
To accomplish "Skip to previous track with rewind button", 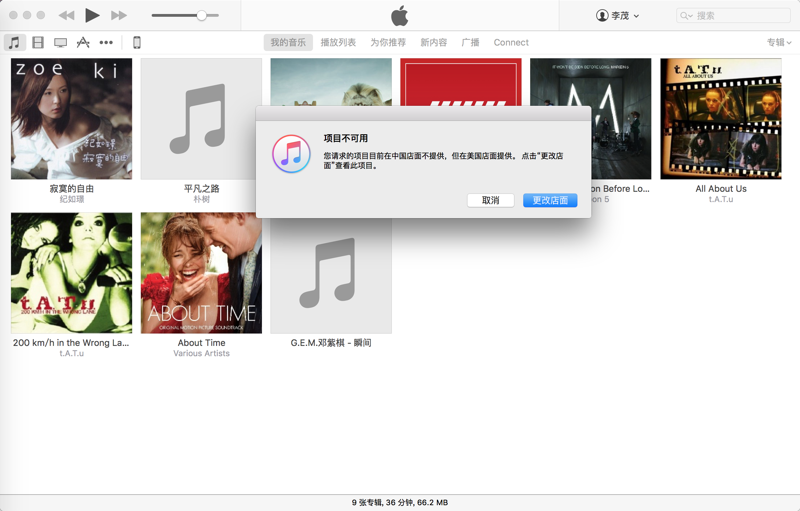I will [66, 15].
